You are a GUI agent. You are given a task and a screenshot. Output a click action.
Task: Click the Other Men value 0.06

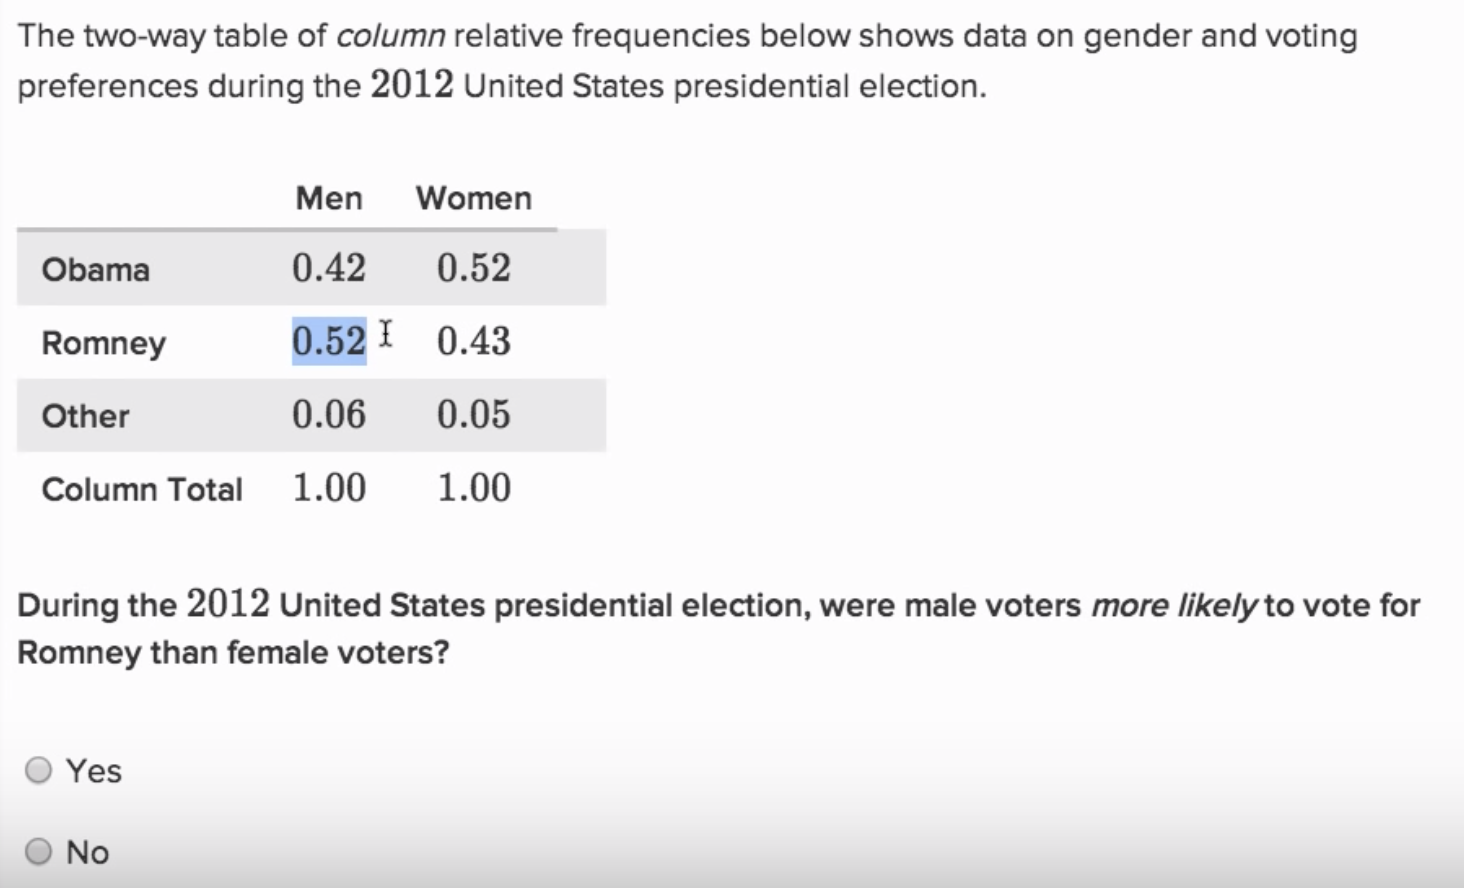point(329,414)
